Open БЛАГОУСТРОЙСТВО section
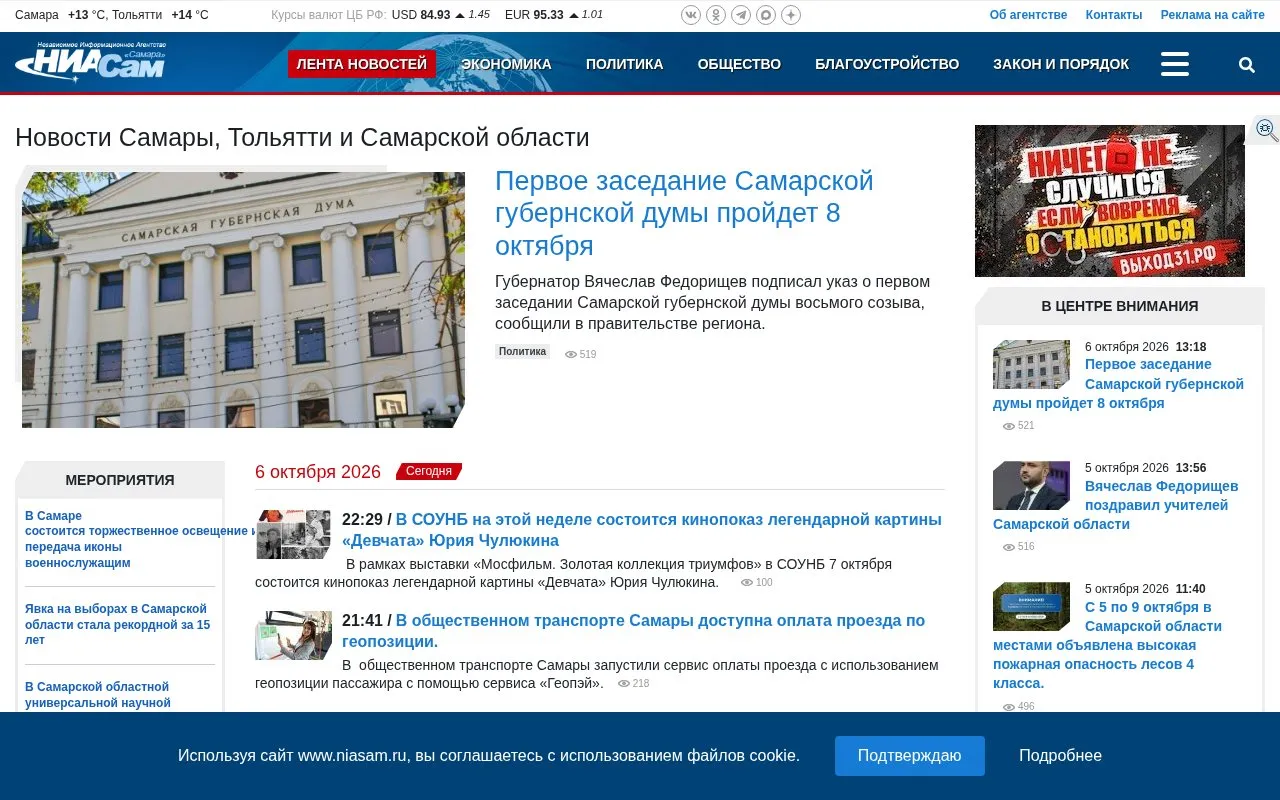 (x=887, y=64)
